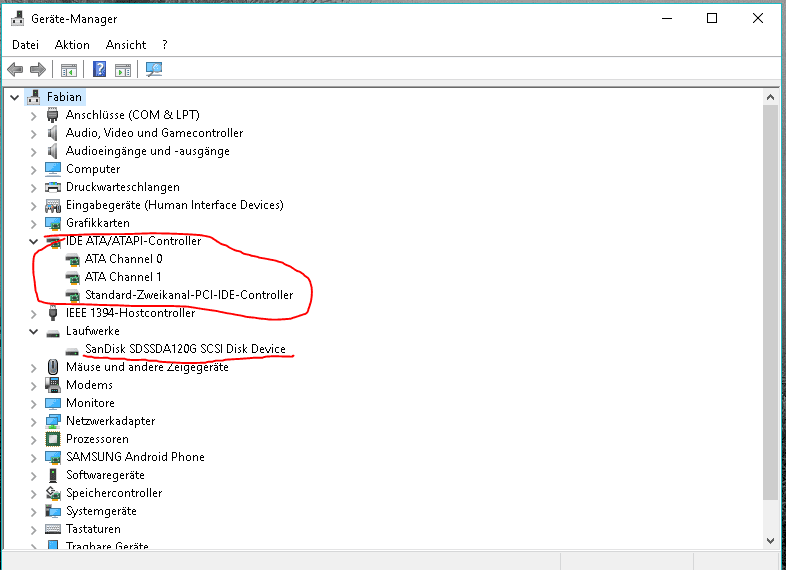Open the Datei menu
Screen dimensions: 786x570
pyautogui.click(x=26, y=45)
